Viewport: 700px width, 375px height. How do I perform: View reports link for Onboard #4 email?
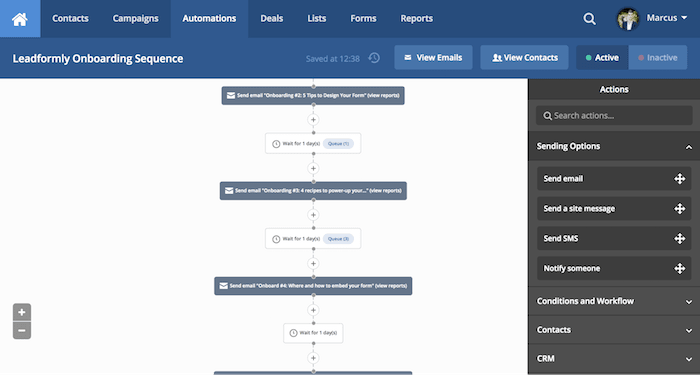coord(391,286)
